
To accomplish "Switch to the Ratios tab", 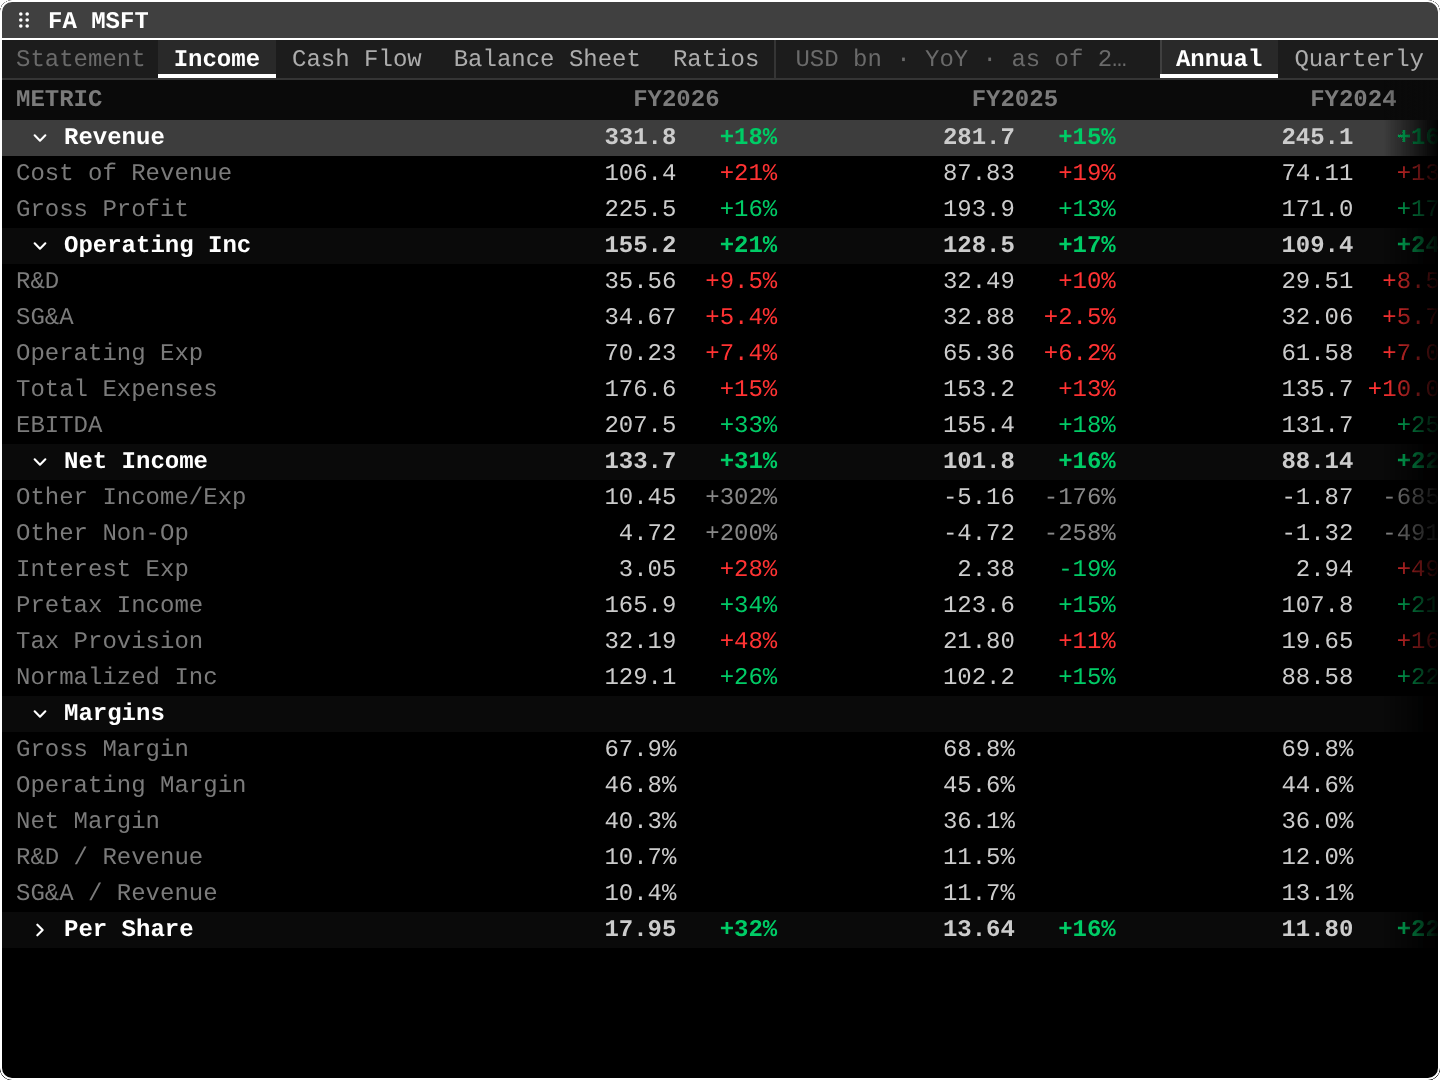I will coord(716,59).
